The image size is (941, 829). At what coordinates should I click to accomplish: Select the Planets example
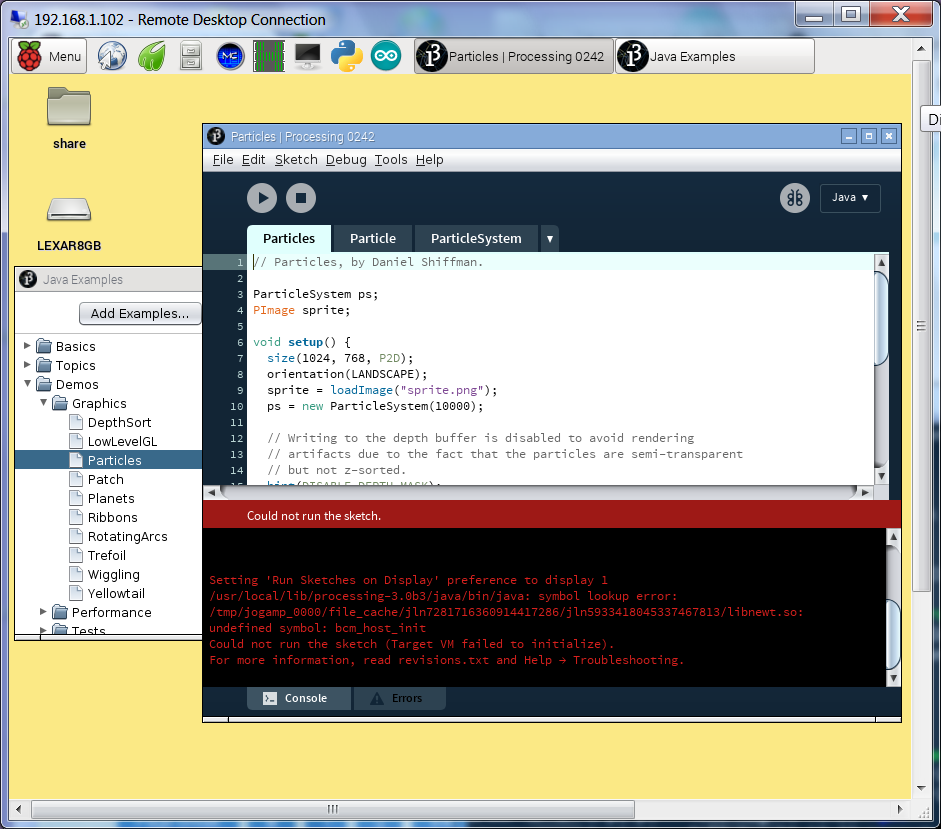(x=111, y=498)
